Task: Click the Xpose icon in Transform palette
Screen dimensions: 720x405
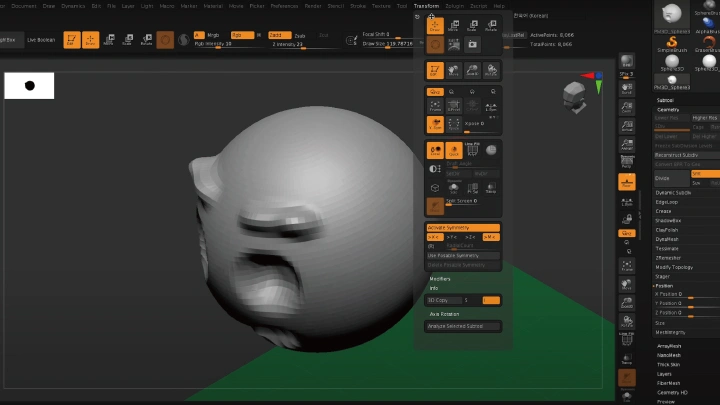Action: pos(454,124)
